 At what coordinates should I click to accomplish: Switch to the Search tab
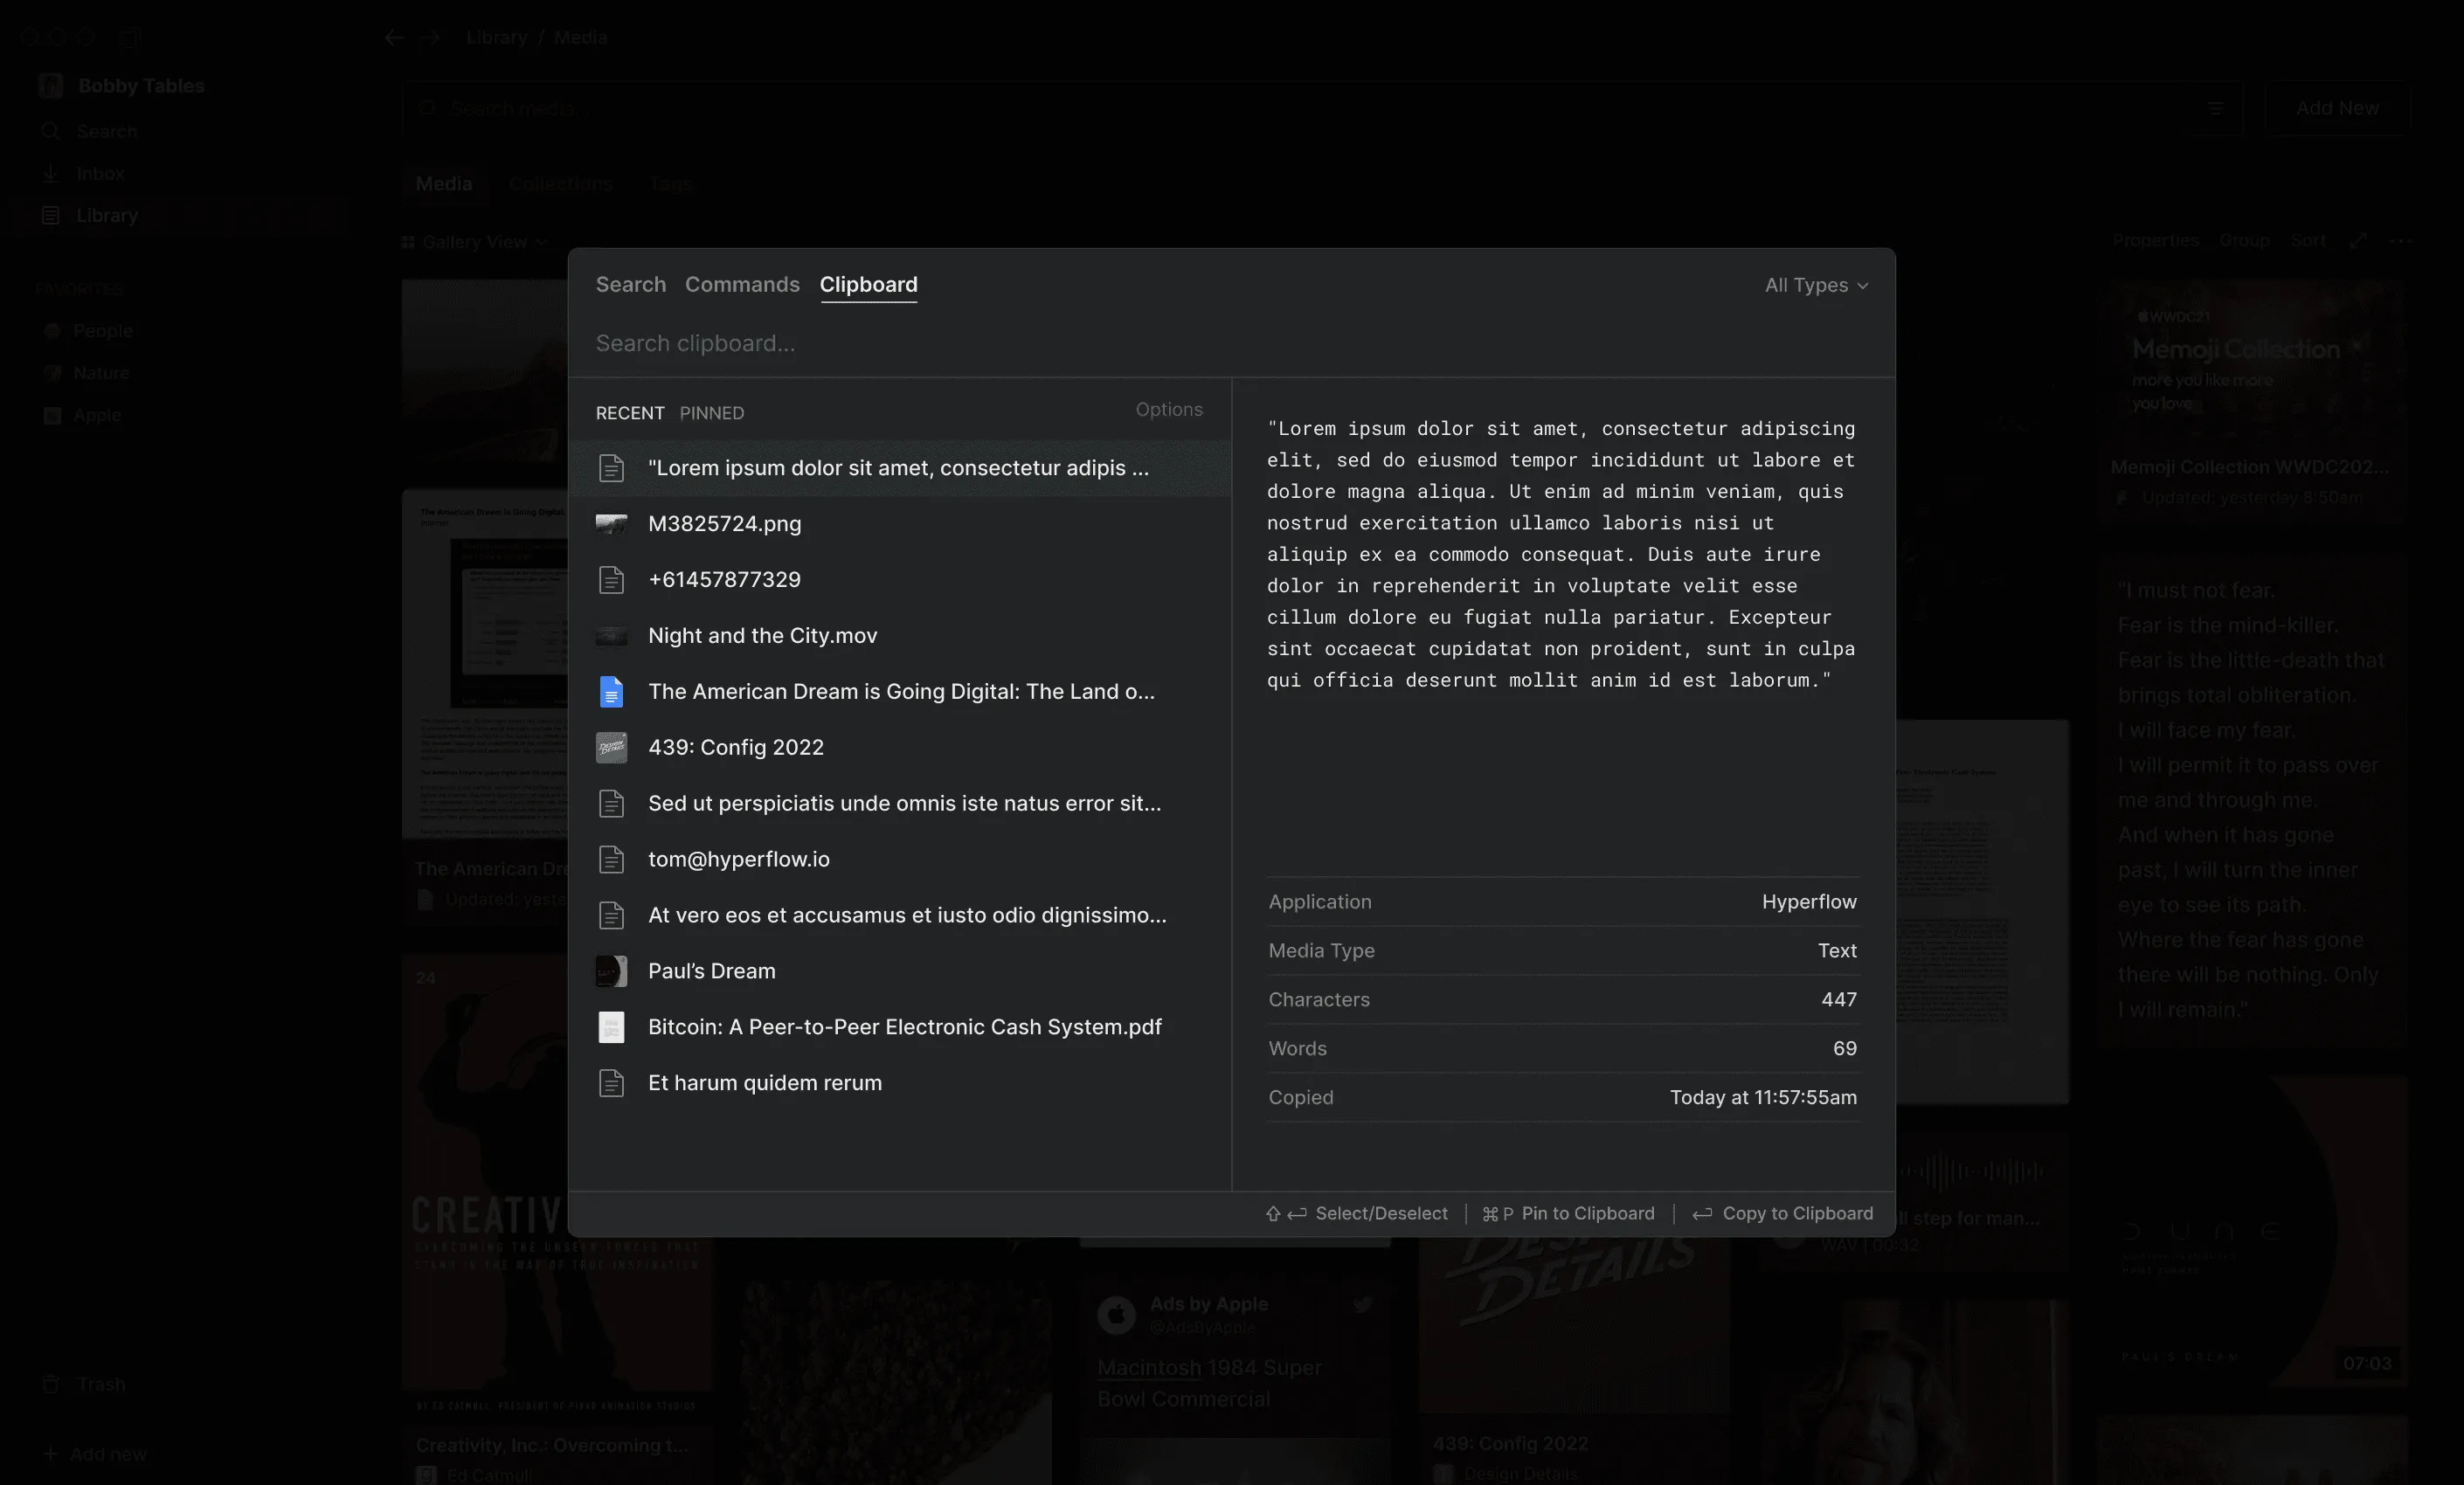pos(631,284)
